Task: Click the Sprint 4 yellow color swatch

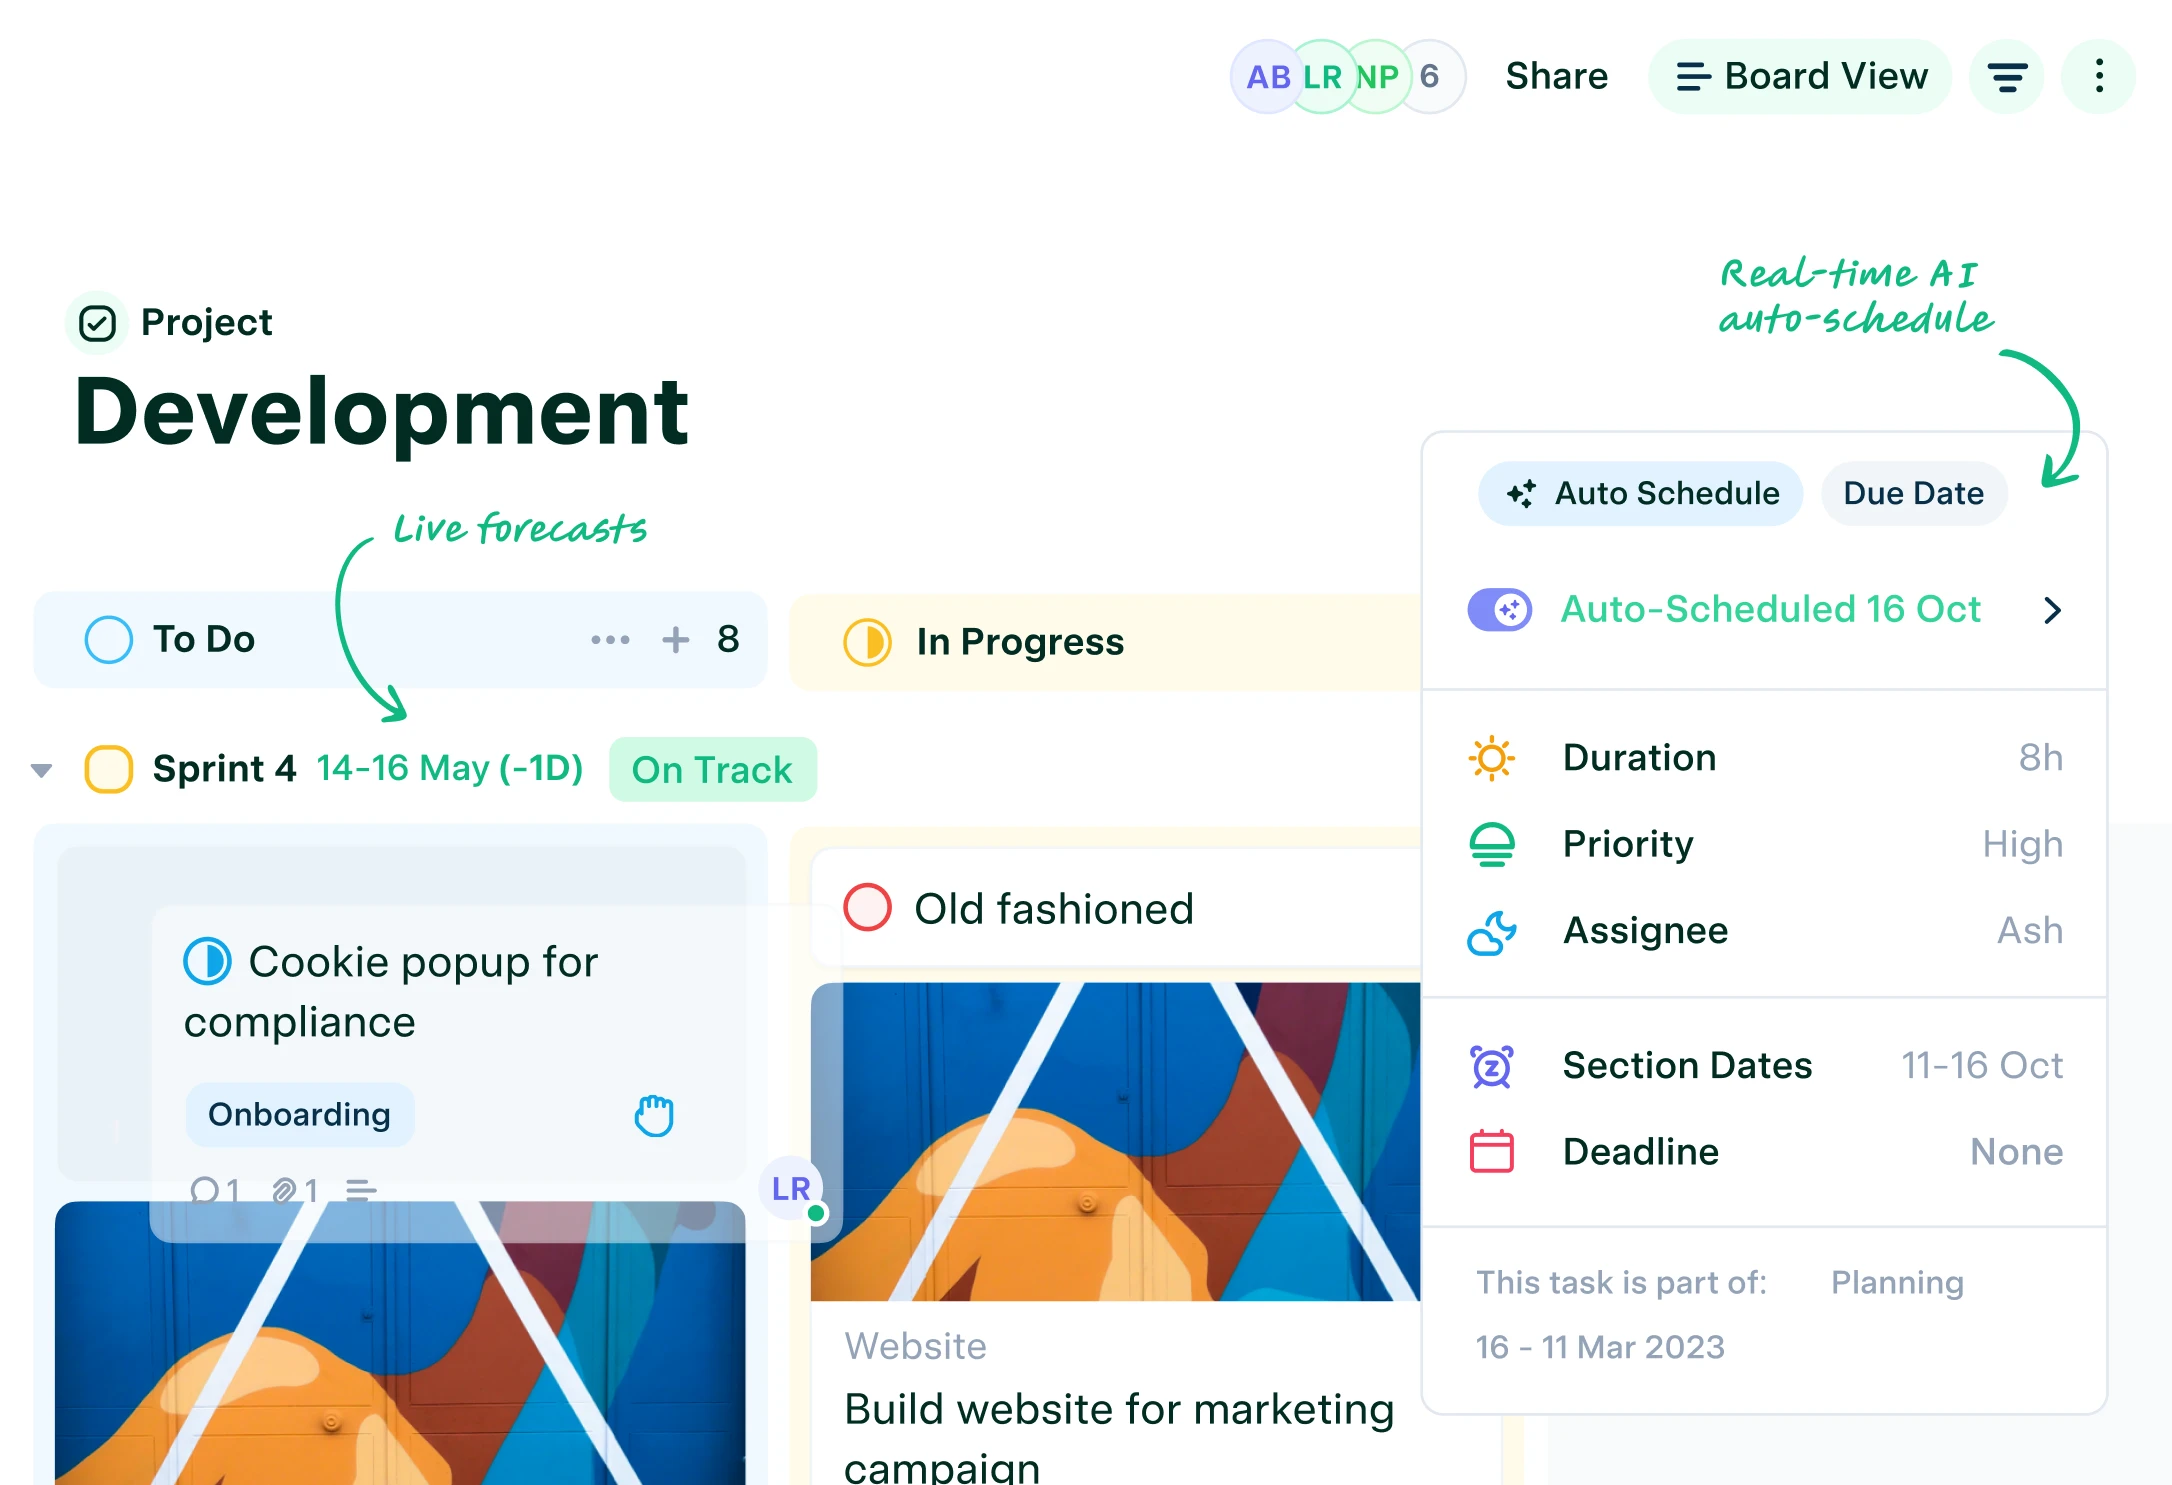Action: pos(107,769)
